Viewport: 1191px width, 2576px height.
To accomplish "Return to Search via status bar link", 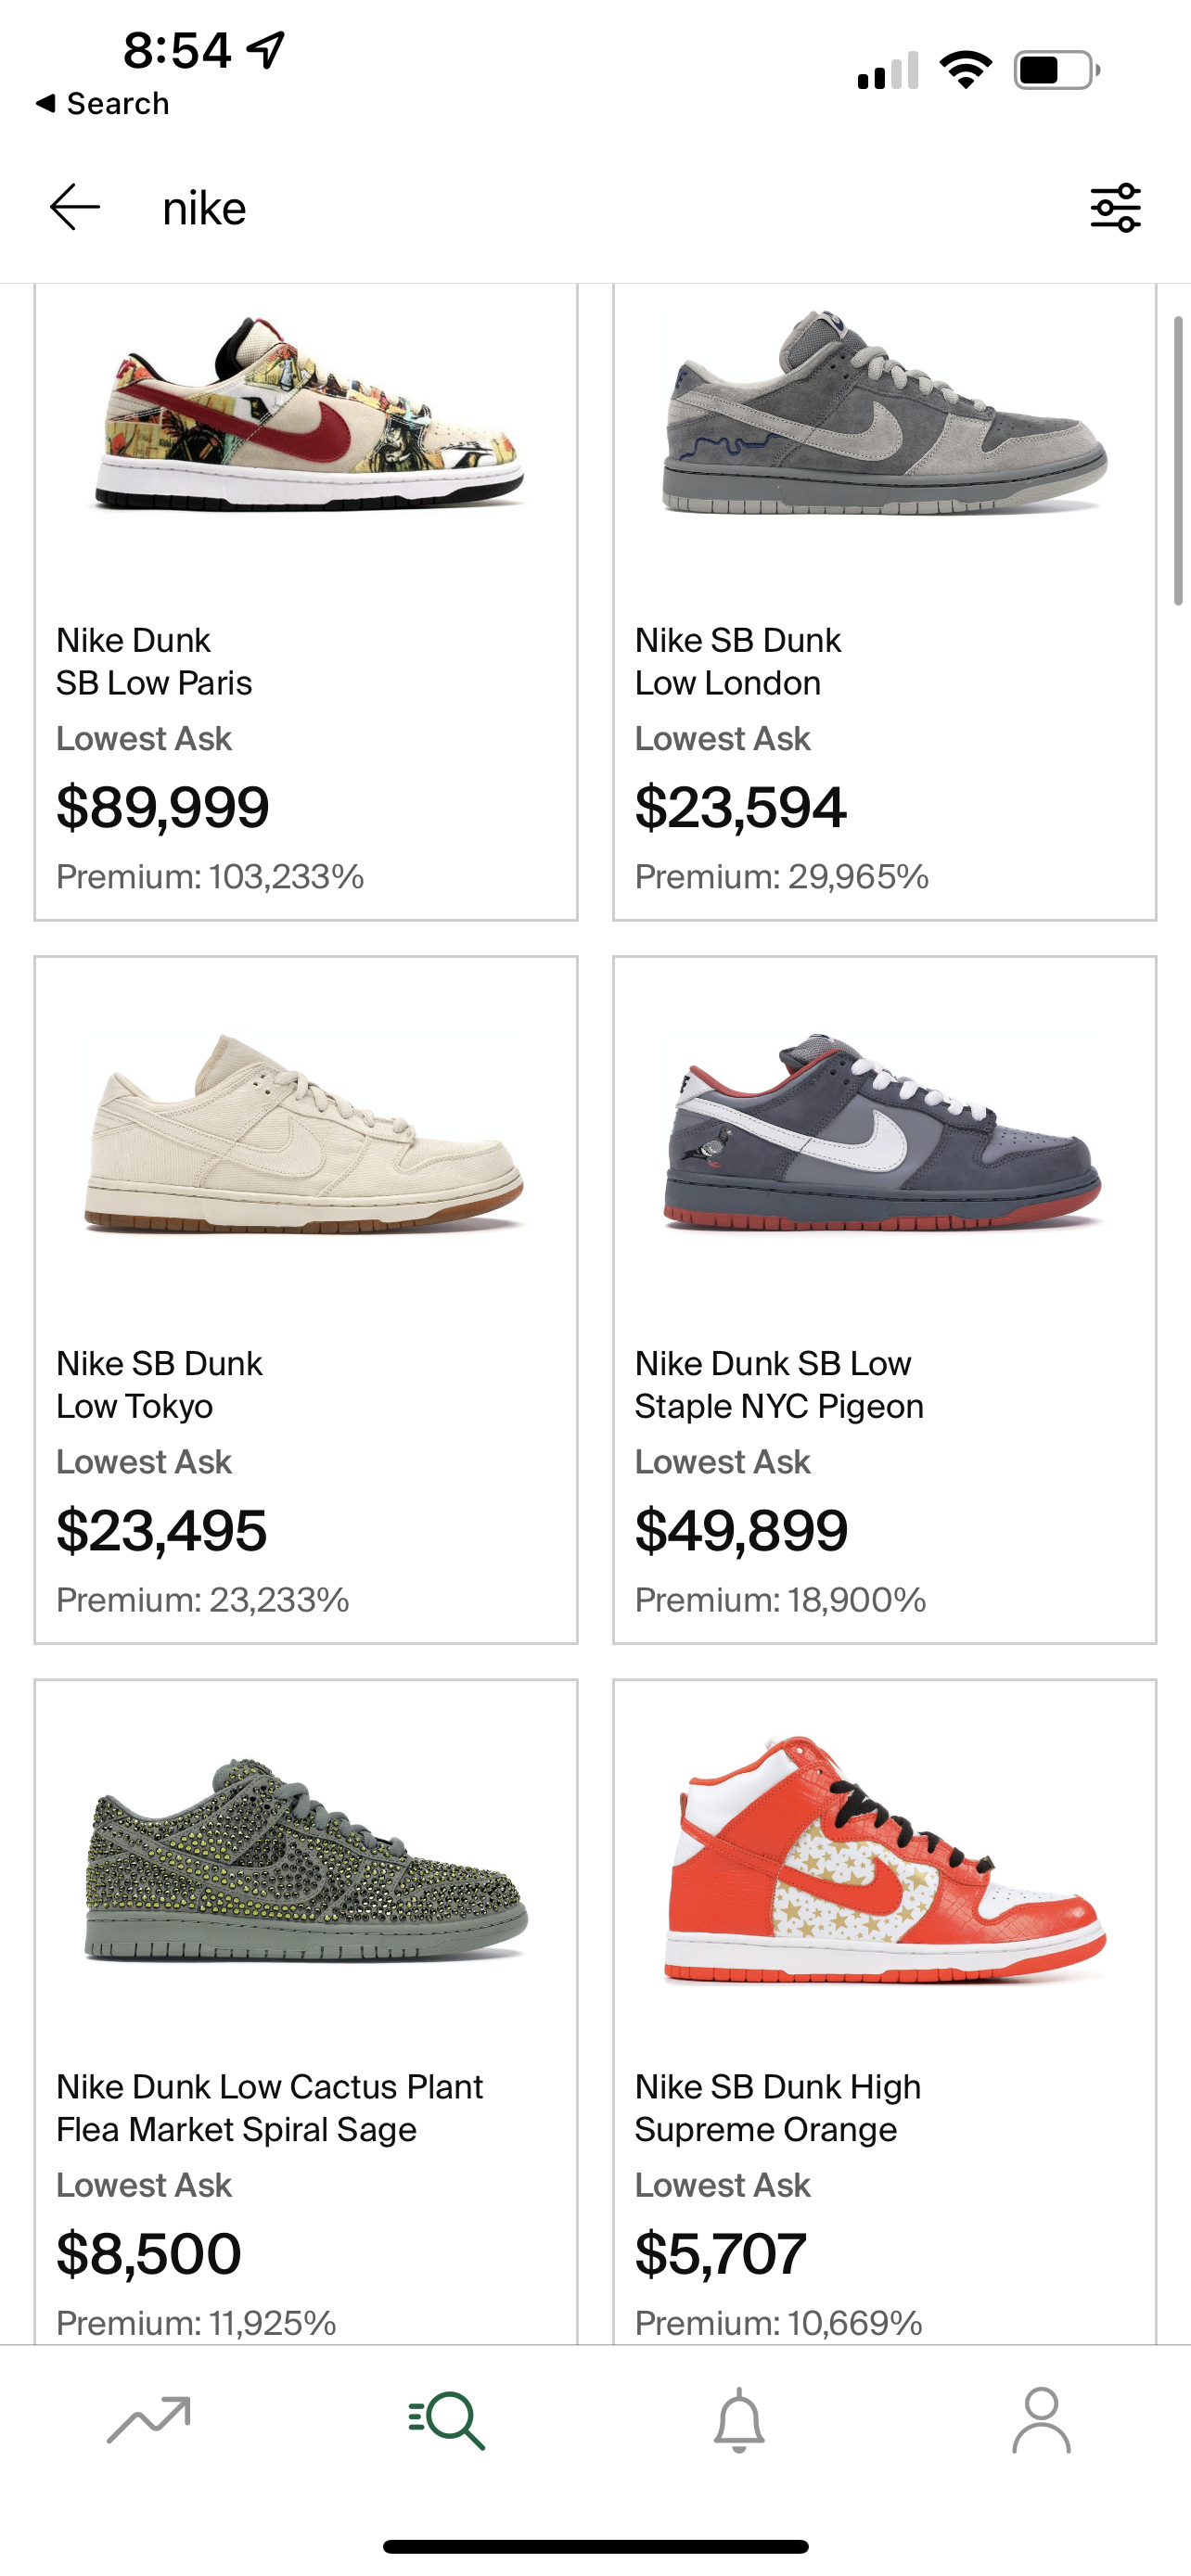I will pyautogui.click(x=102, y=103).
